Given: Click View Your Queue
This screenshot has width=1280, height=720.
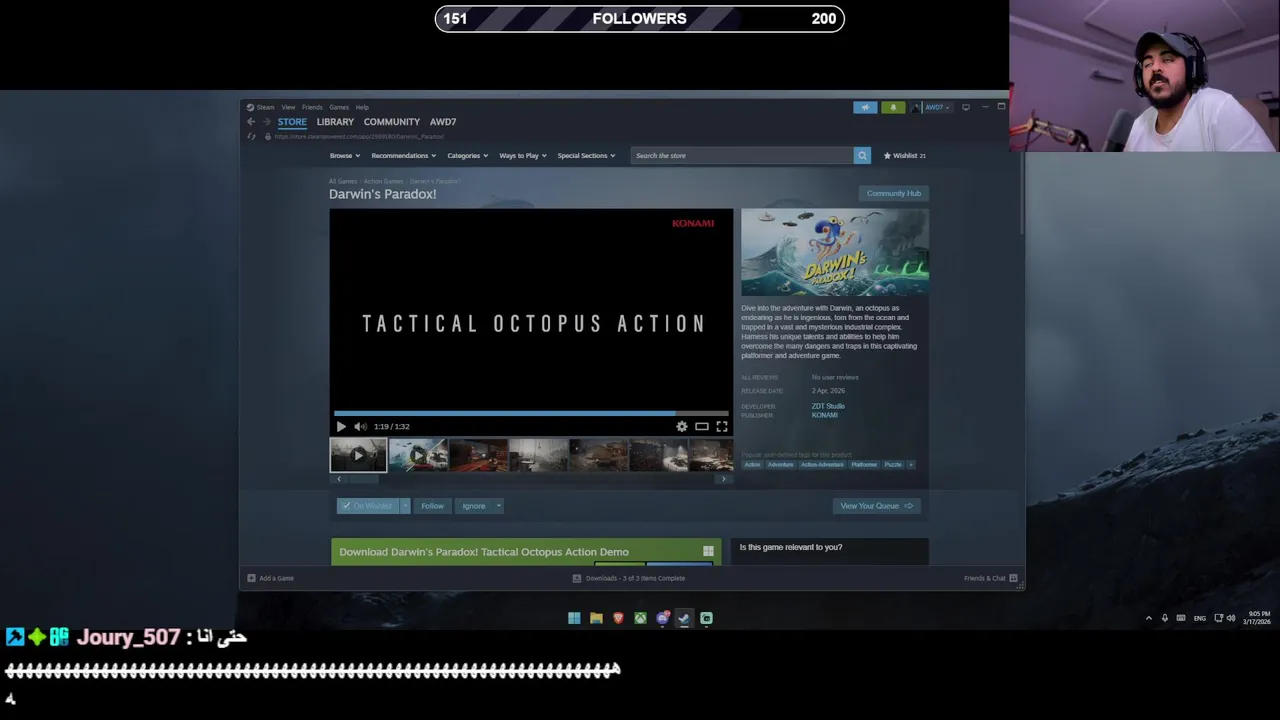Looking at the screenshot, I should pos(877,506).
